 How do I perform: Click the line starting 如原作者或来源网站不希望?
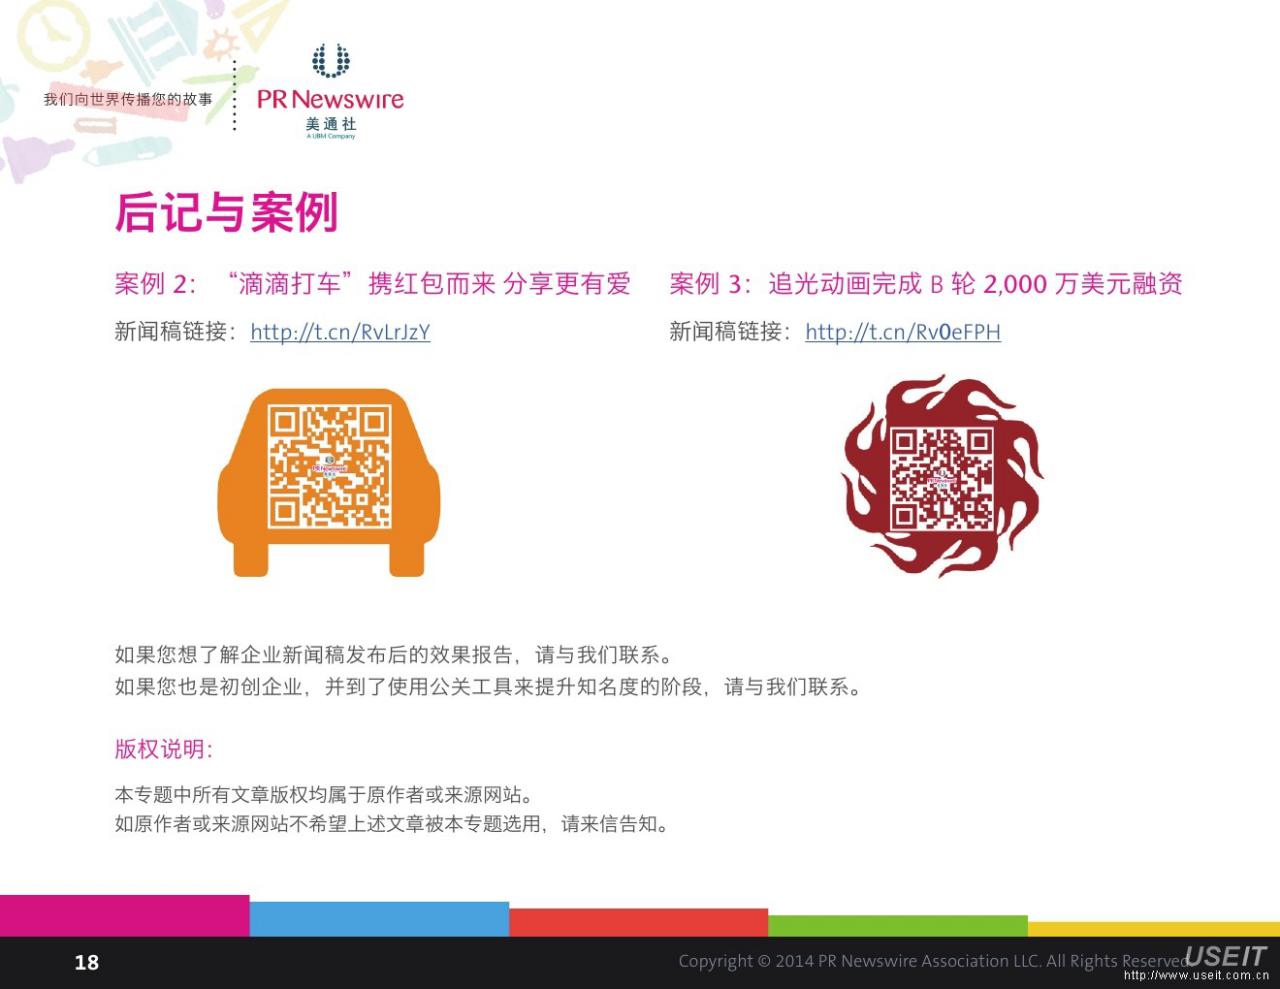[394, 824]
